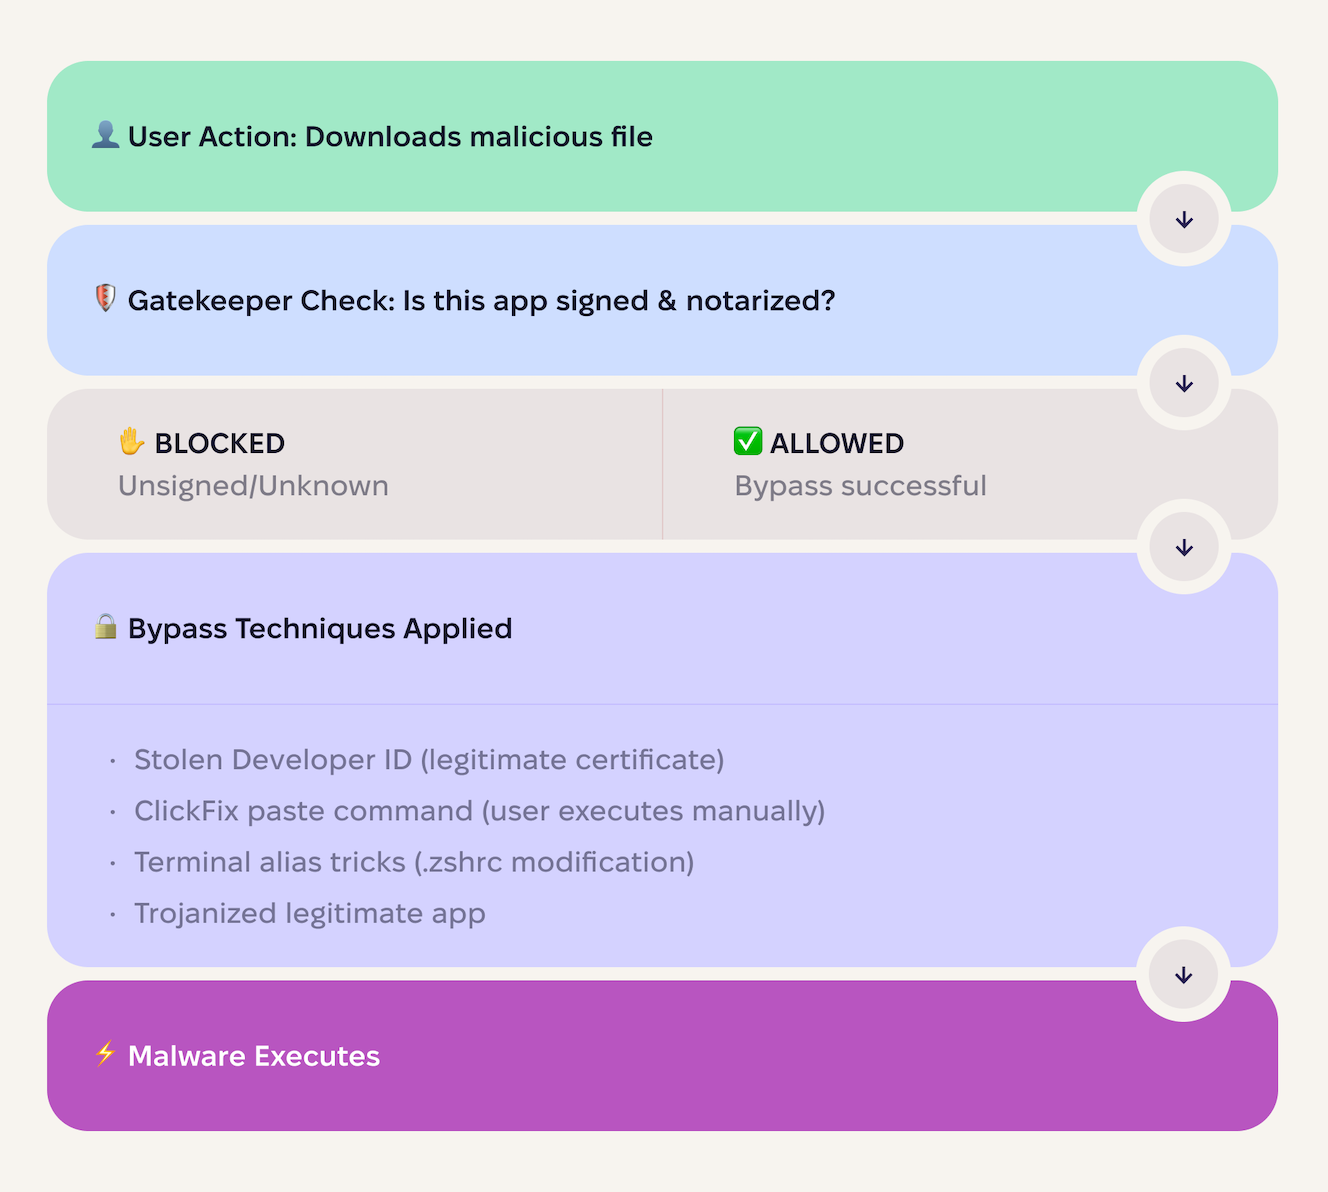Click the Gatekeeper shield icon
The width and height of the screenshot is (1328, 1192).
pos(105,298)
